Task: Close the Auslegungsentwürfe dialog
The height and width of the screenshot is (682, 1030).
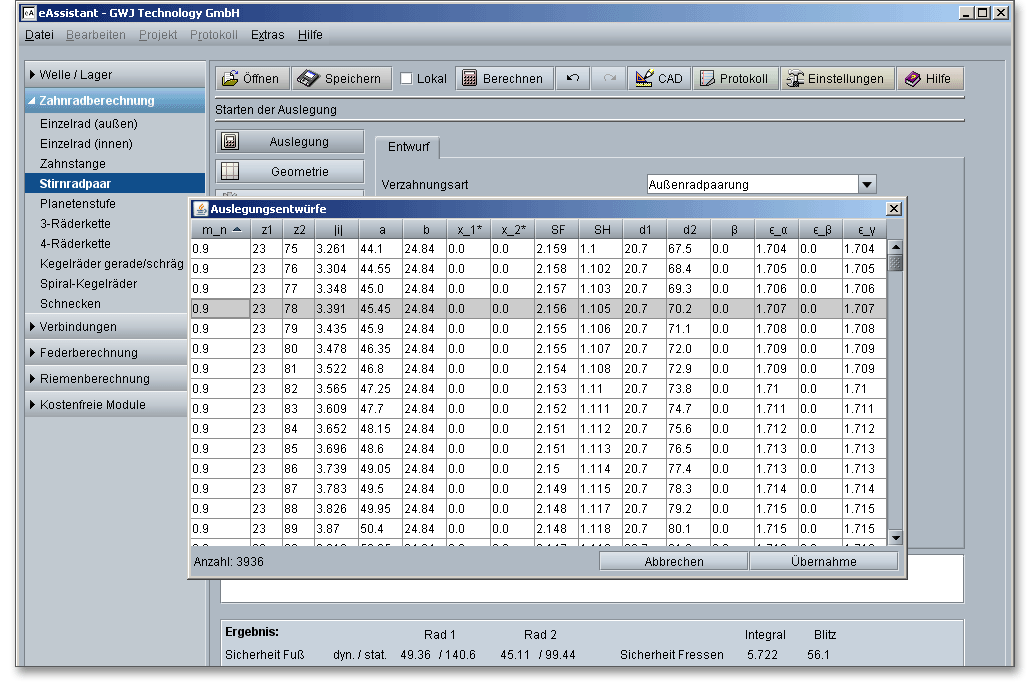Action: pos(894,208)
